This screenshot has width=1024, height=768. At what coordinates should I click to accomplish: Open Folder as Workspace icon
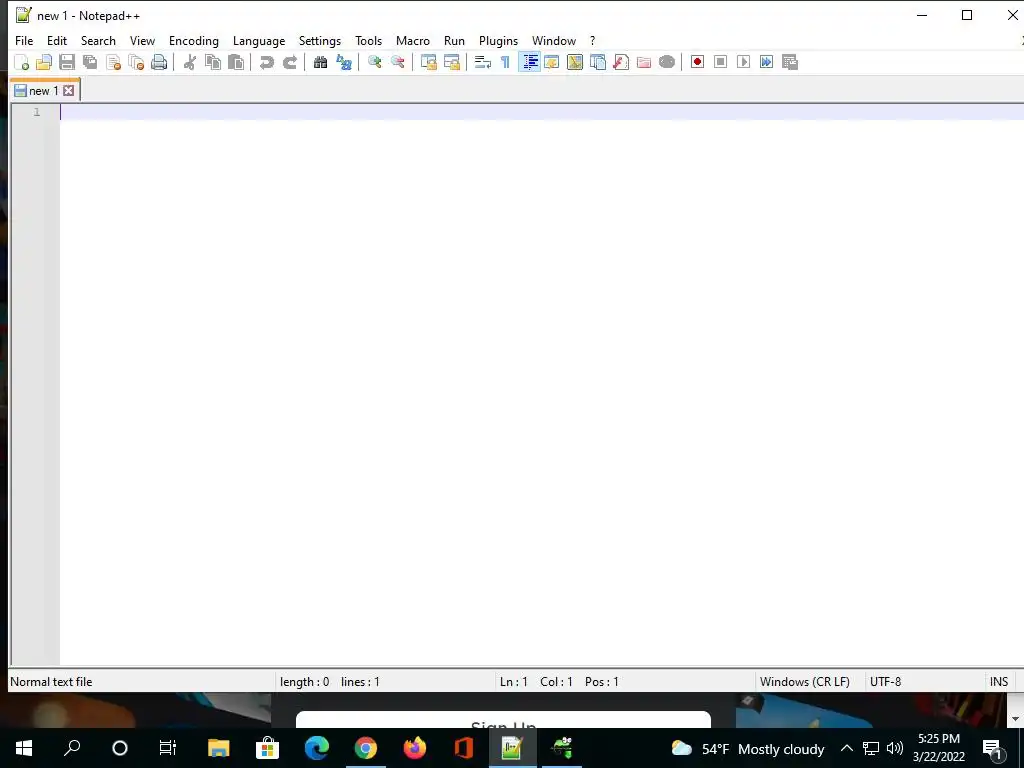(644, 62)
